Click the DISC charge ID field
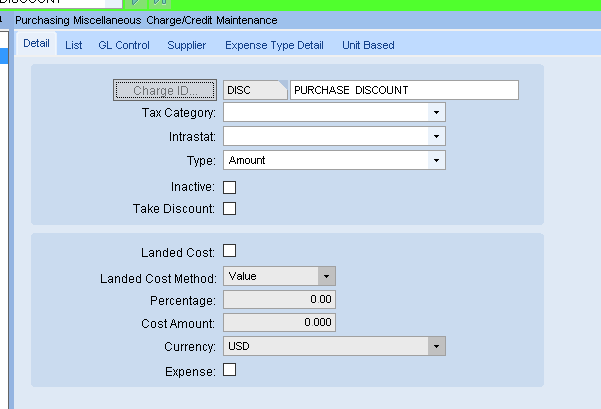601x409 pixels. click(x=255, y=90)
